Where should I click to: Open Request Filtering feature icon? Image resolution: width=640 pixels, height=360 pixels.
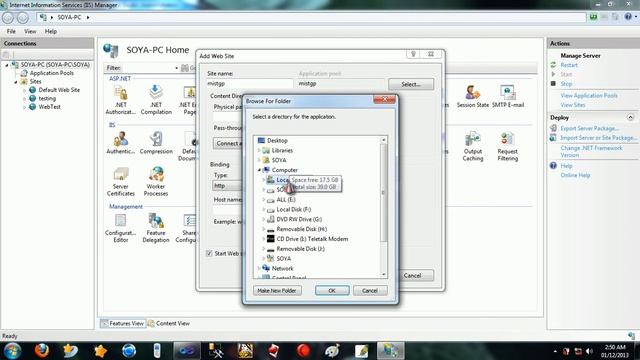508,147
